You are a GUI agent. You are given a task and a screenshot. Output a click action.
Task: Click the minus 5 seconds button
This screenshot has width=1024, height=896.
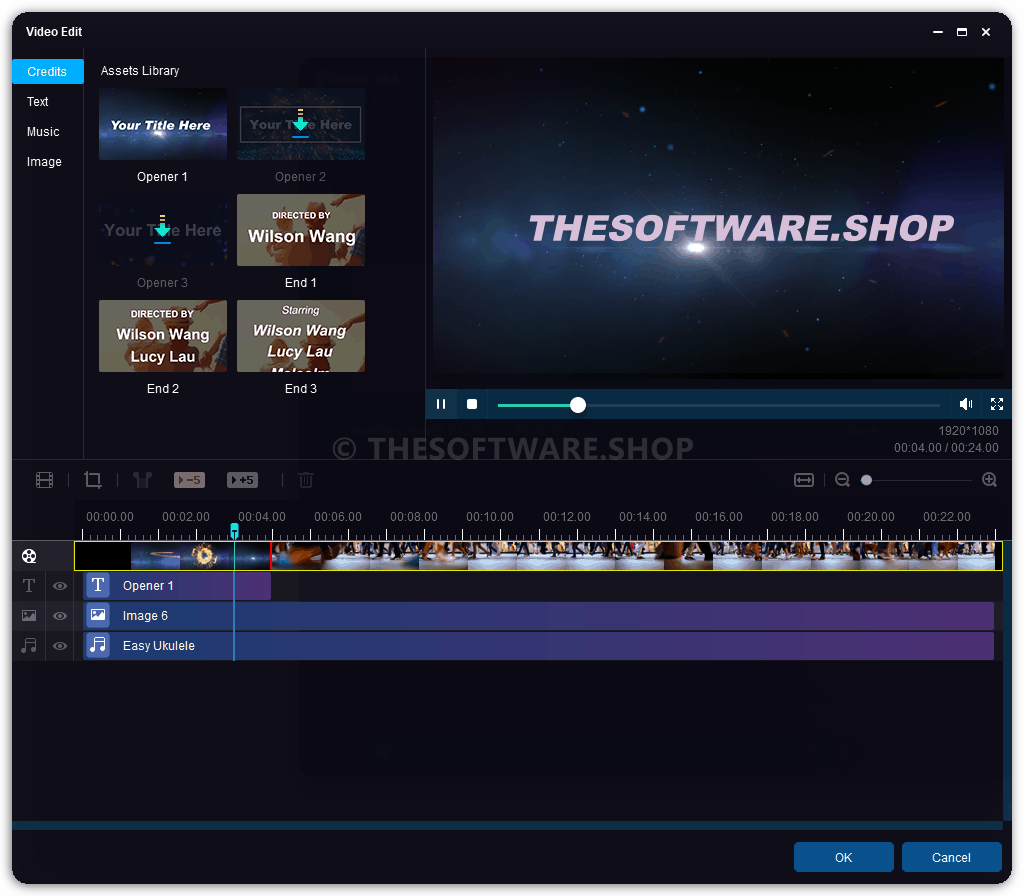pos(189,480)
